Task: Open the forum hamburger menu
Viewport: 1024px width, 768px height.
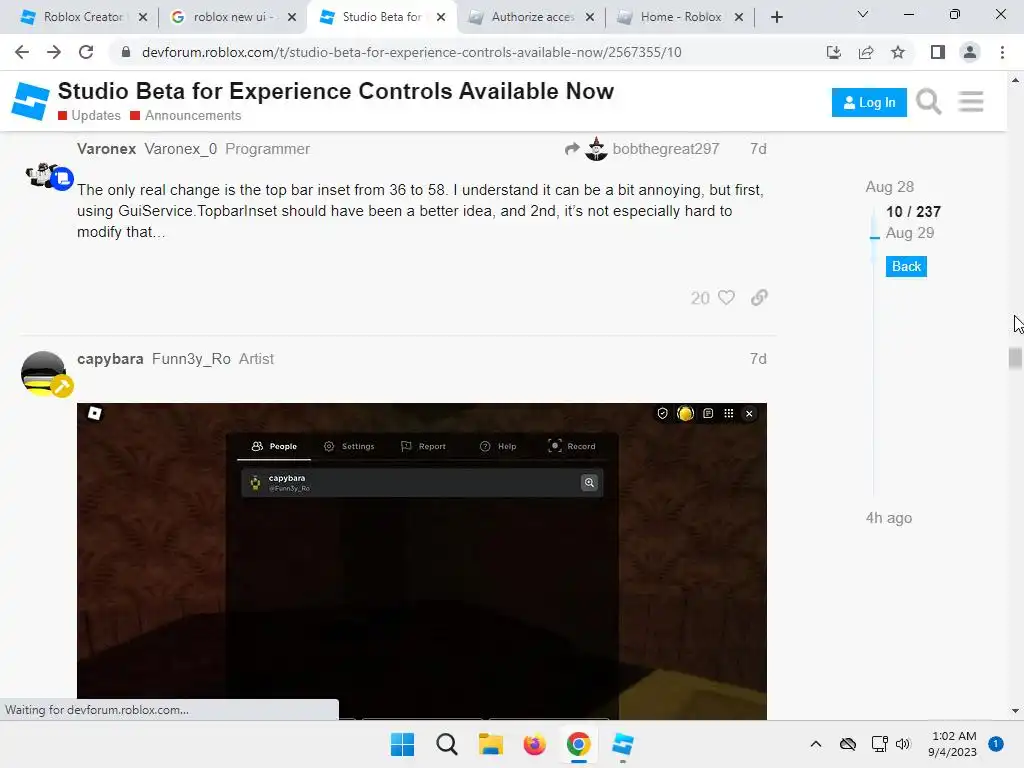Action: click(x=971, y=102)
